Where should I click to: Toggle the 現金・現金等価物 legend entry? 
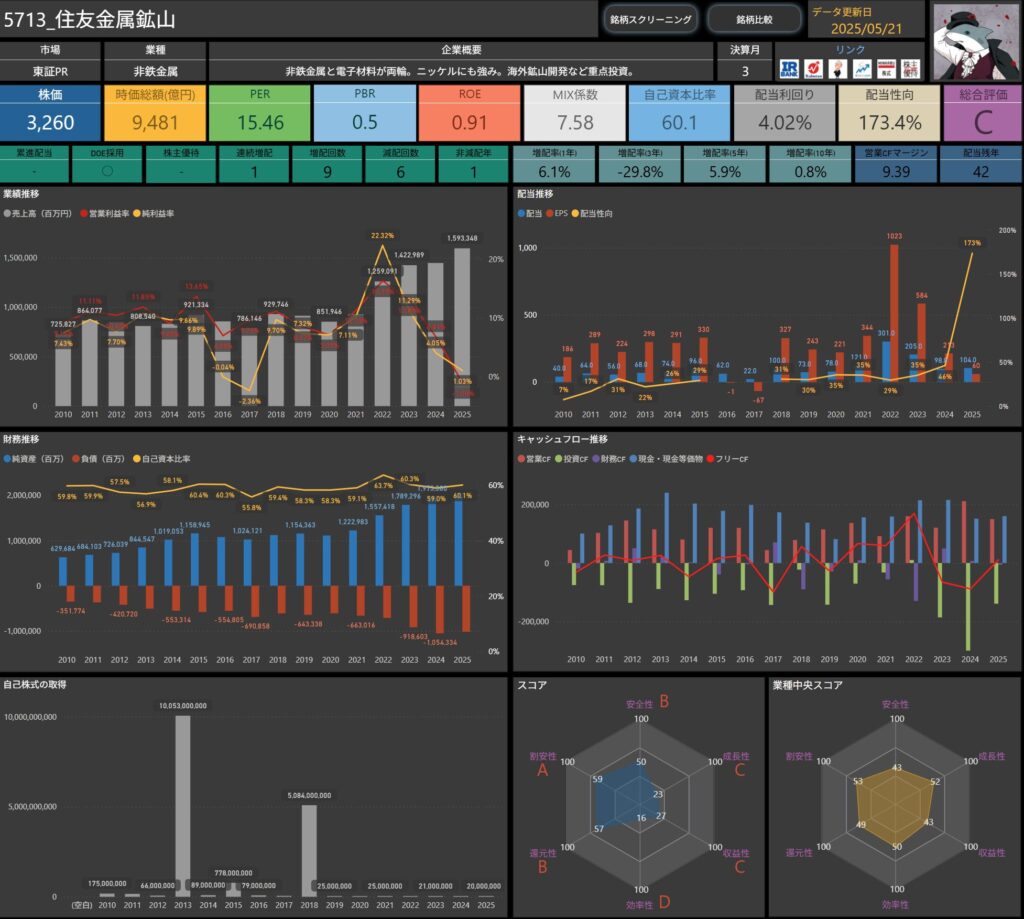point(666,459)
